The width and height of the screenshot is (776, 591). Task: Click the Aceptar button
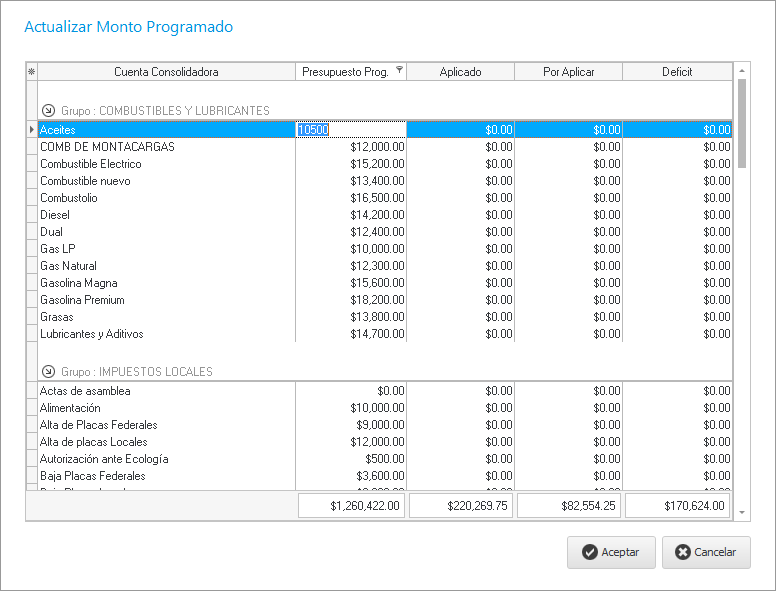click(x=611, y=552)
